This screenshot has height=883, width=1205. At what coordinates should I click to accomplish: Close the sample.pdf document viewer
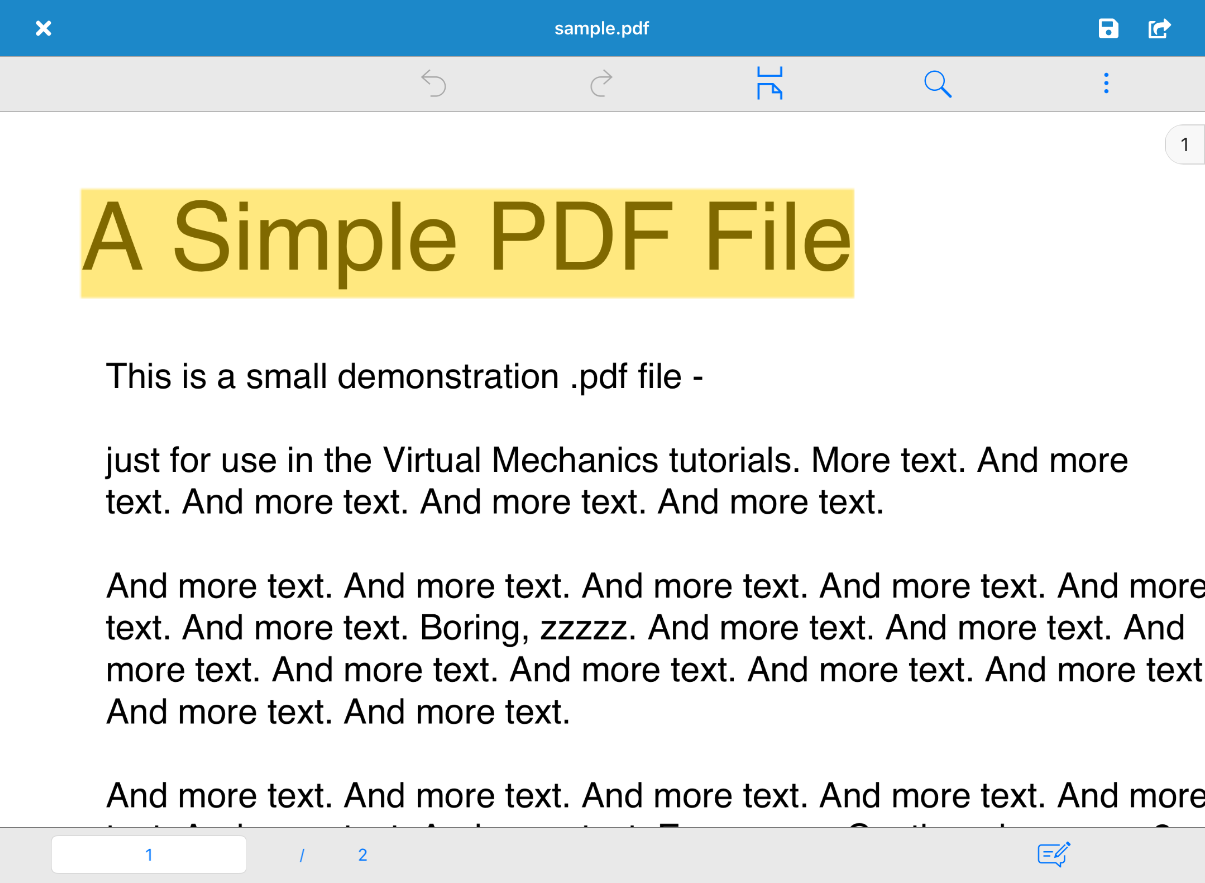[x=43, y=28]
